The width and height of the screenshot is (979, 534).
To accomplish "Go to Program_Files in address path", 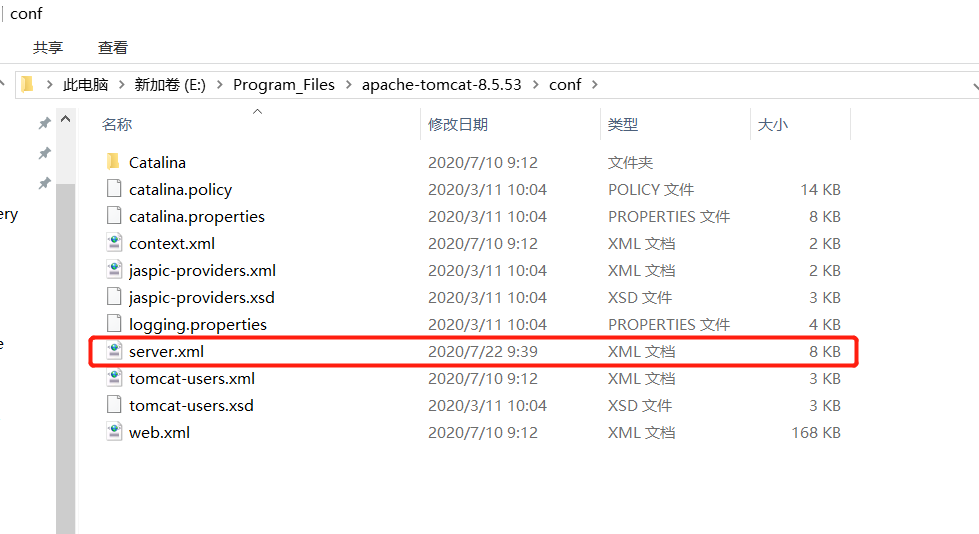I will point(284,85).
